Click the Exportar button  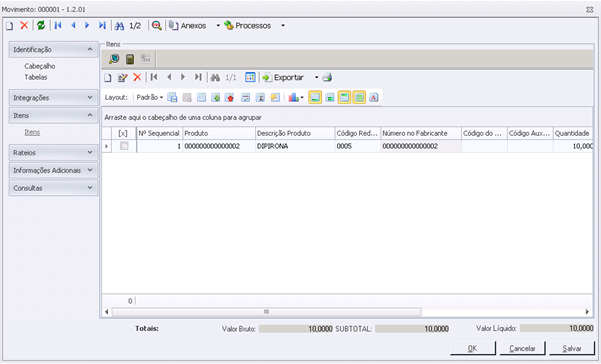click(x=283, y=78)
